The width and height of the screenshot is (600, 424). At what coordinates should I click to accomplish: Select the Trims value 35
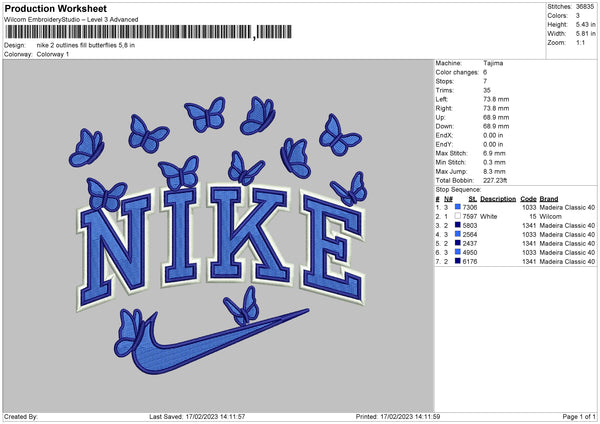[x=487, y=90]
